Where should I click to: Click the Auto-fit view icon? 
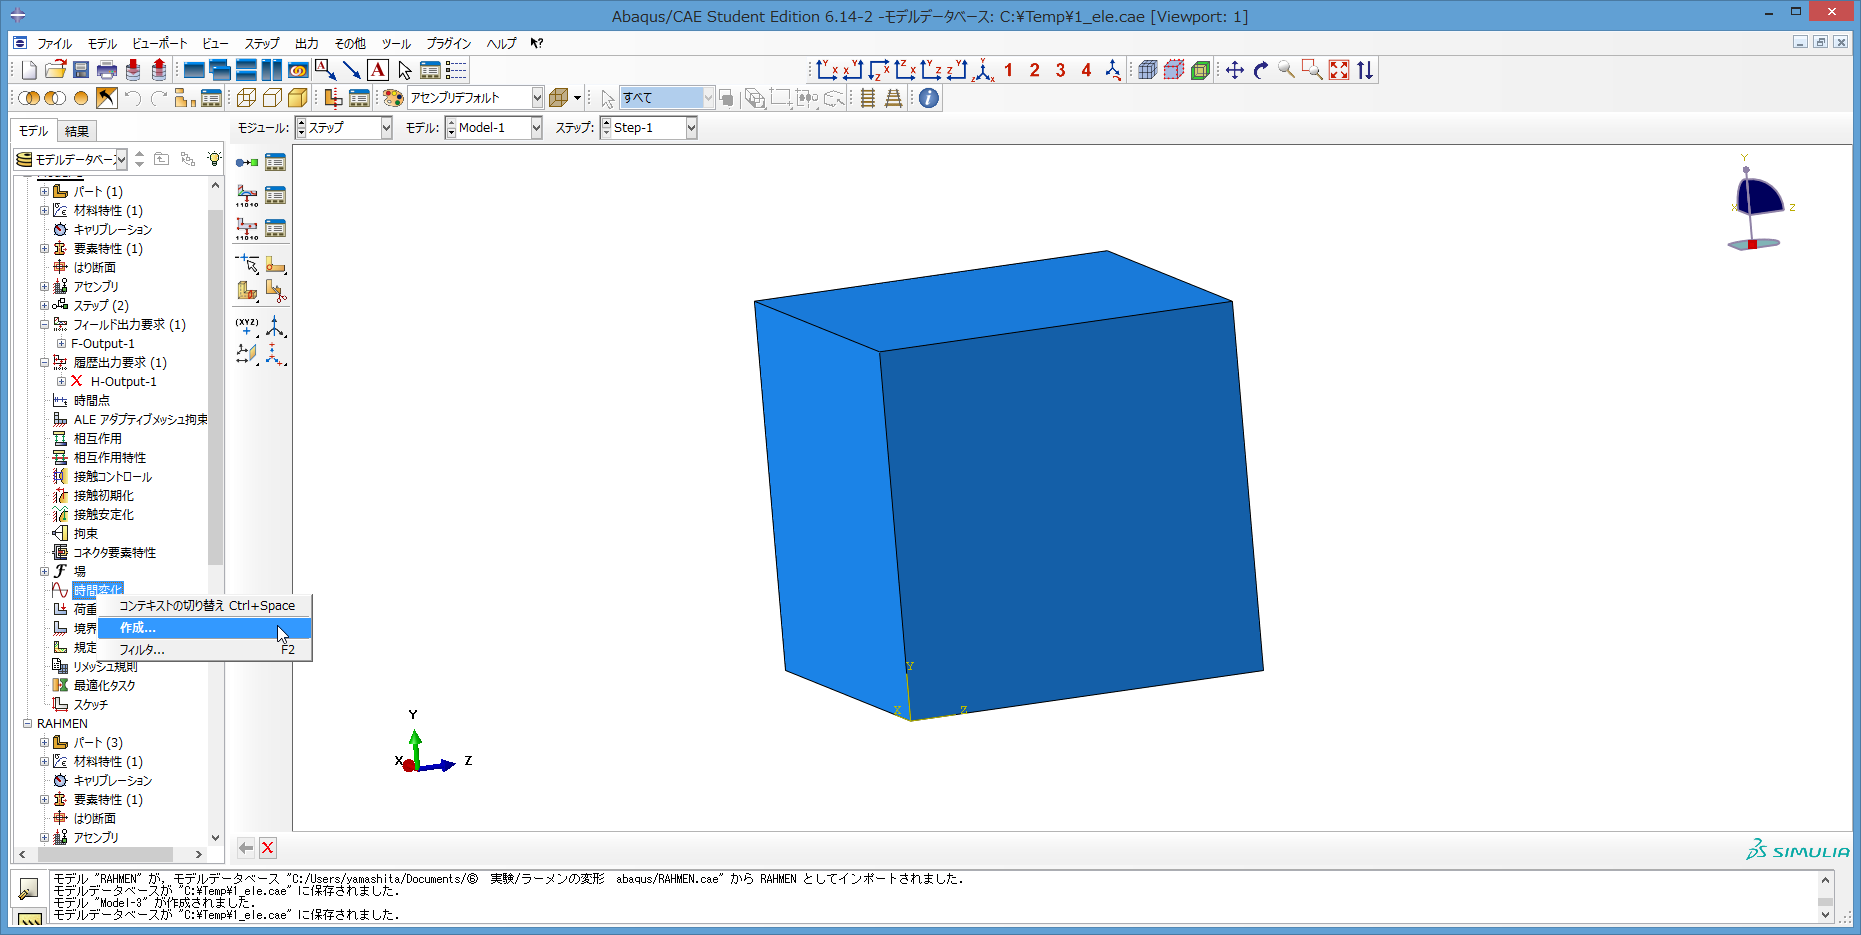[x=1339, y=70]
